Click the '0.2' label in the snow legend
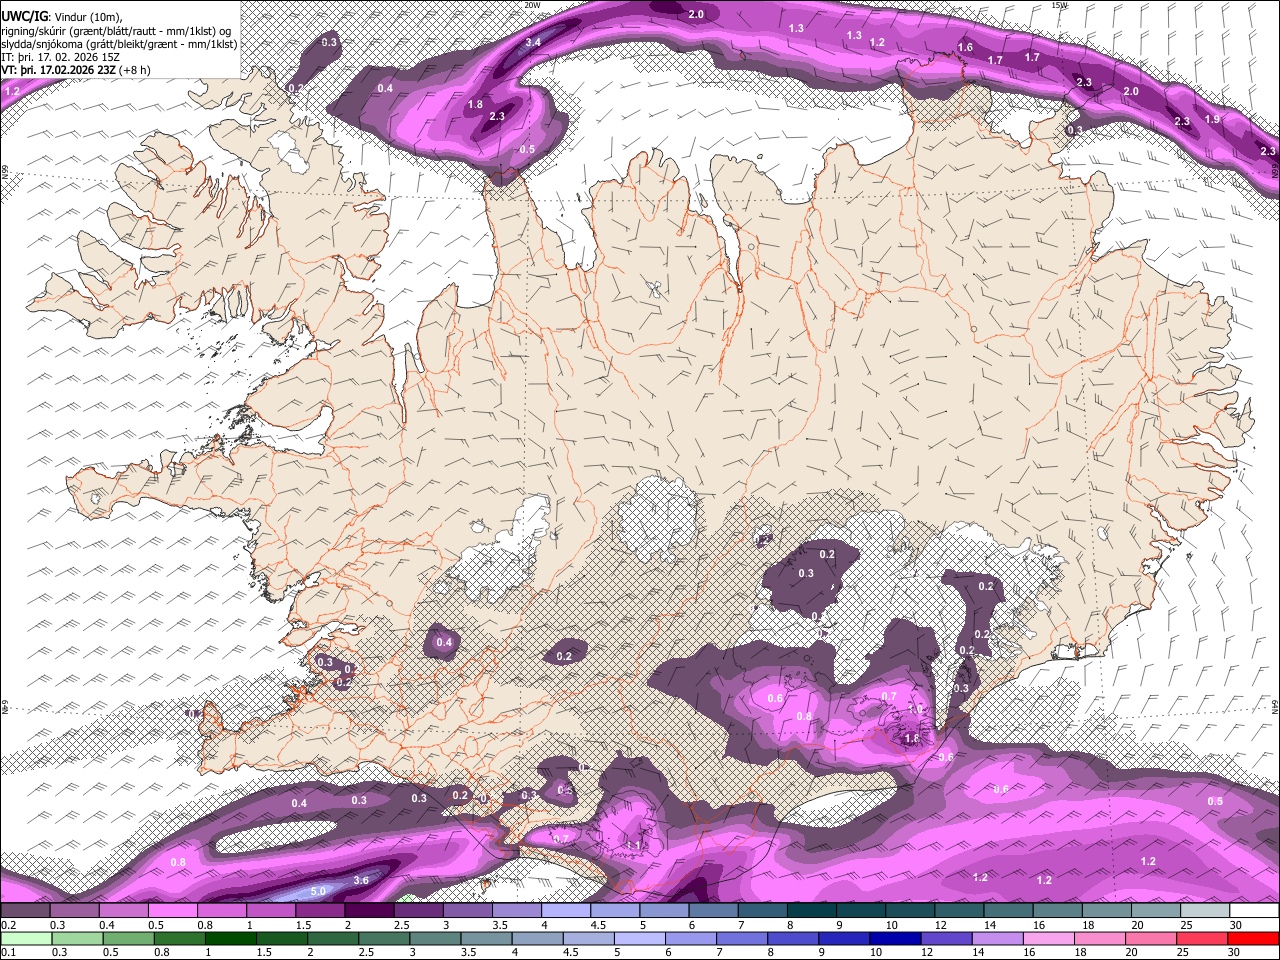This screenshot has height=960, width=1280. click(8, 925)
